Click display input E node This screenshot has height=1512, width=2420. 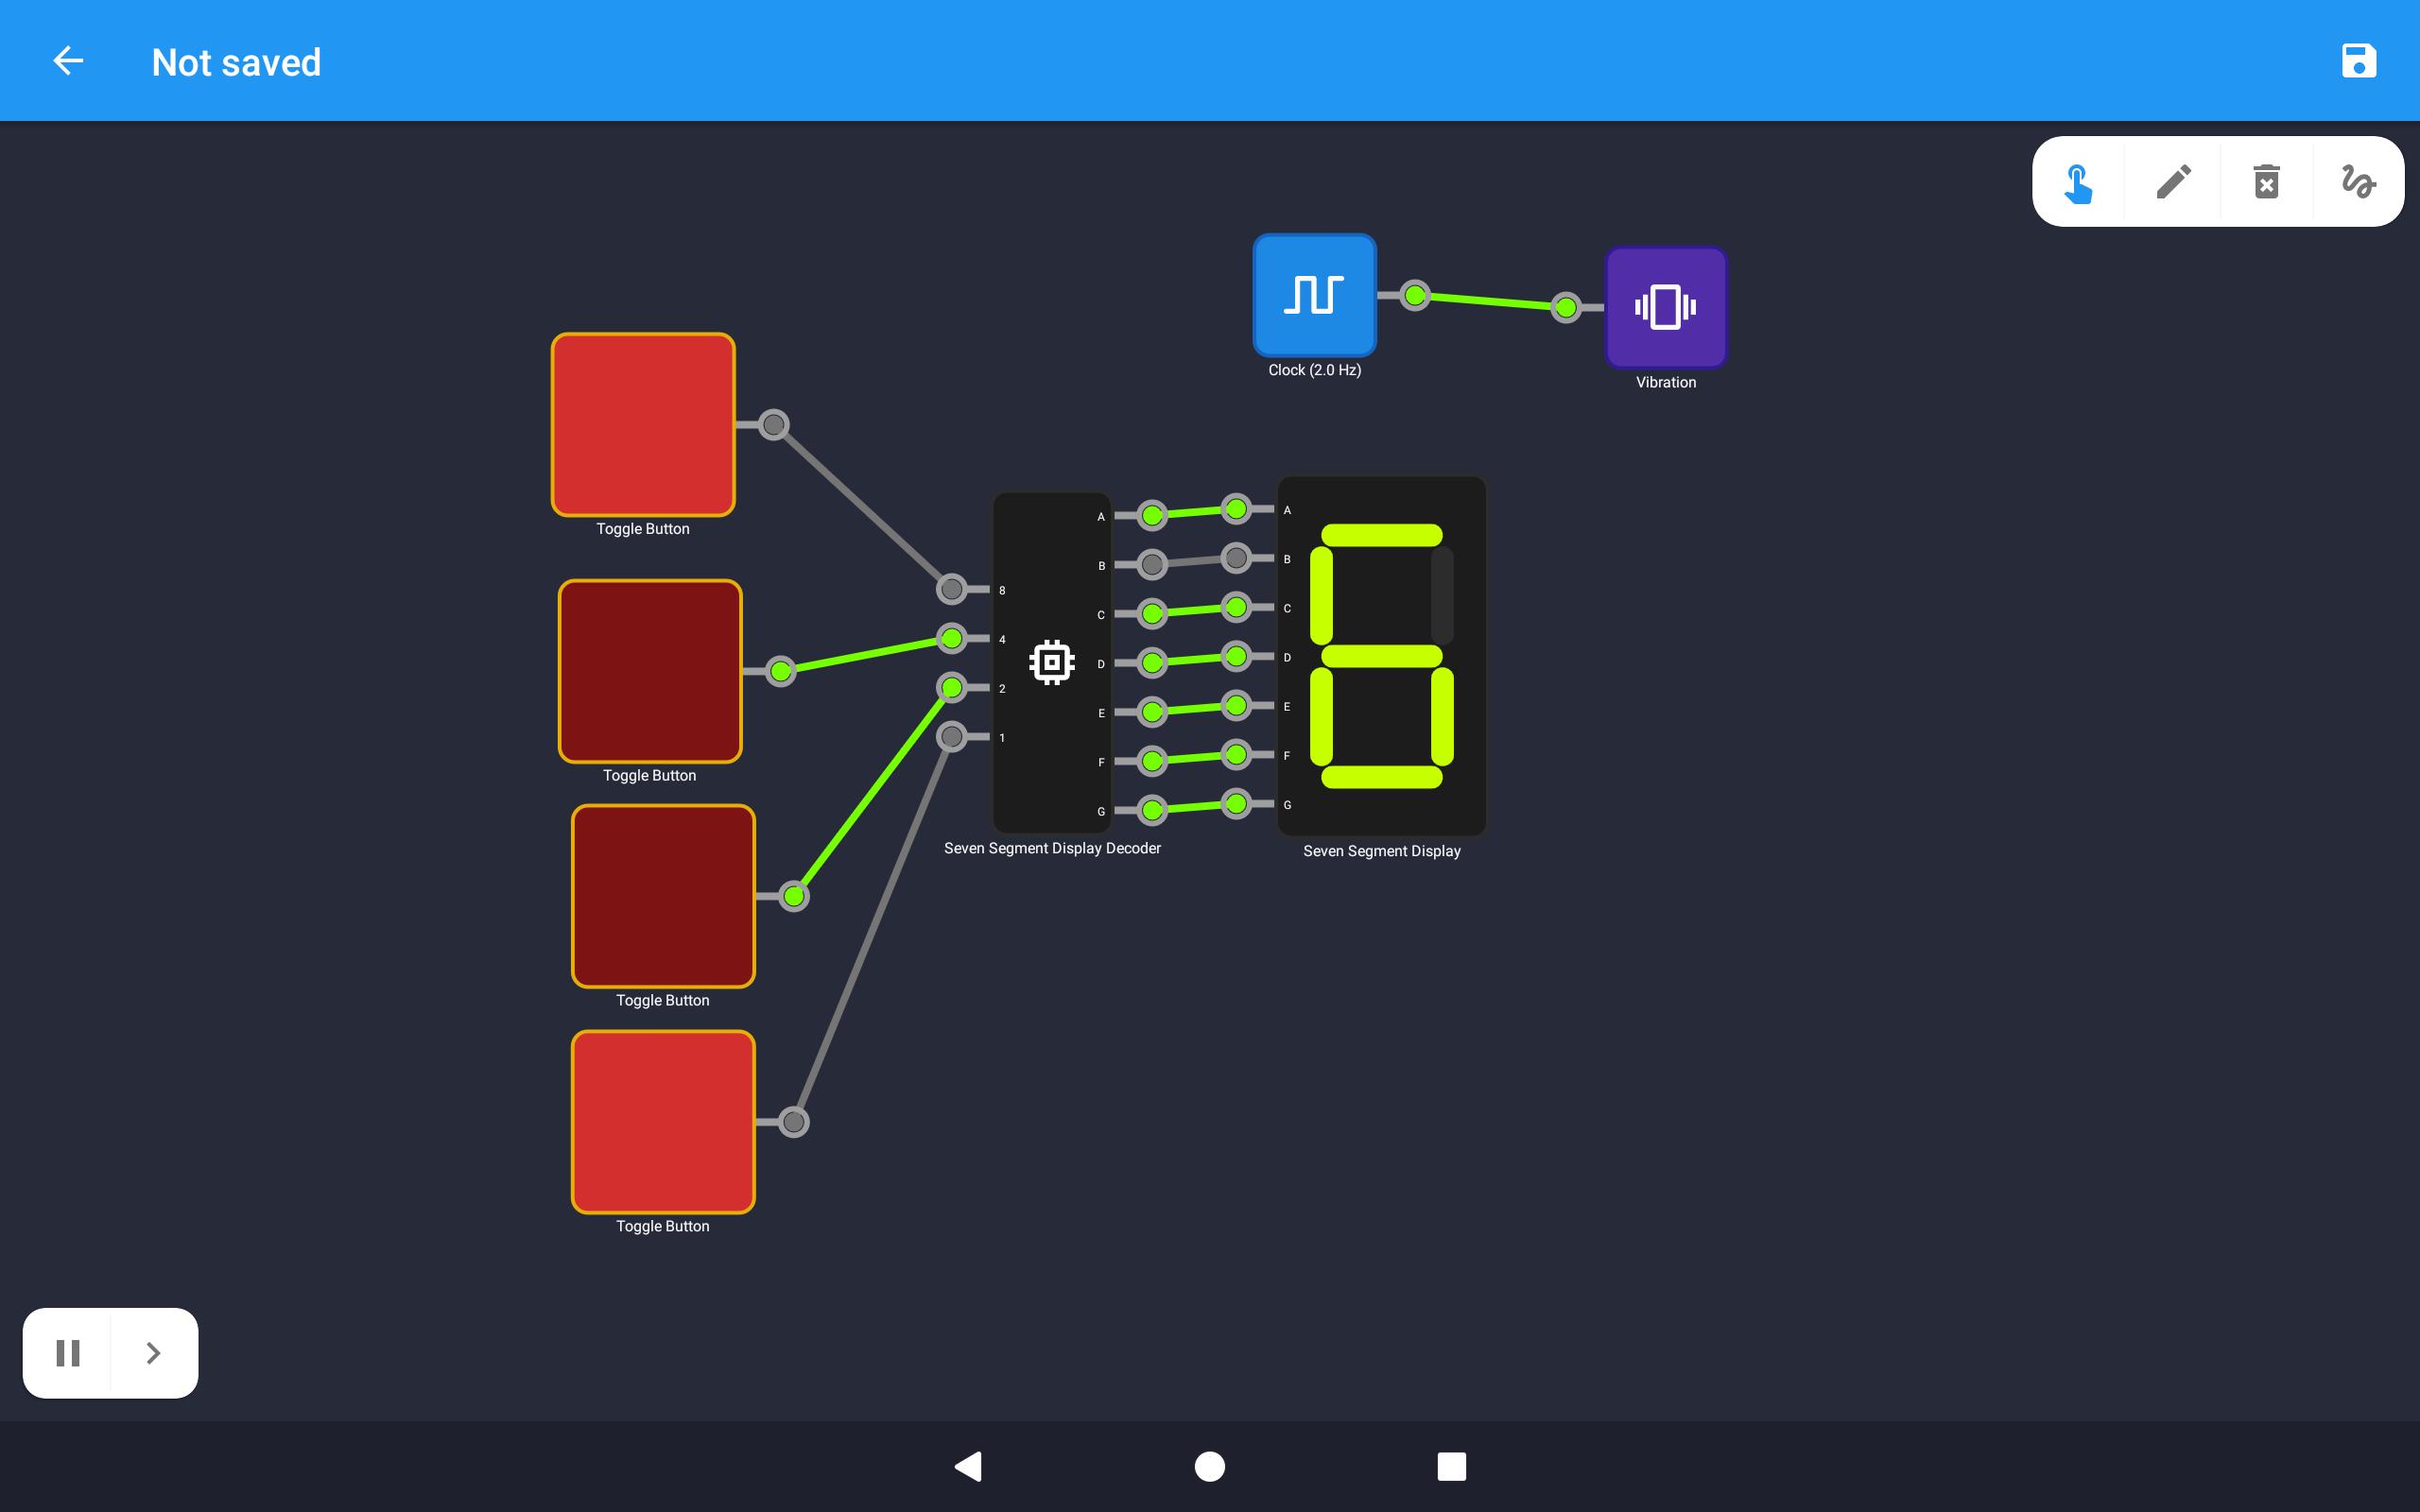(x=1236, y=706)
